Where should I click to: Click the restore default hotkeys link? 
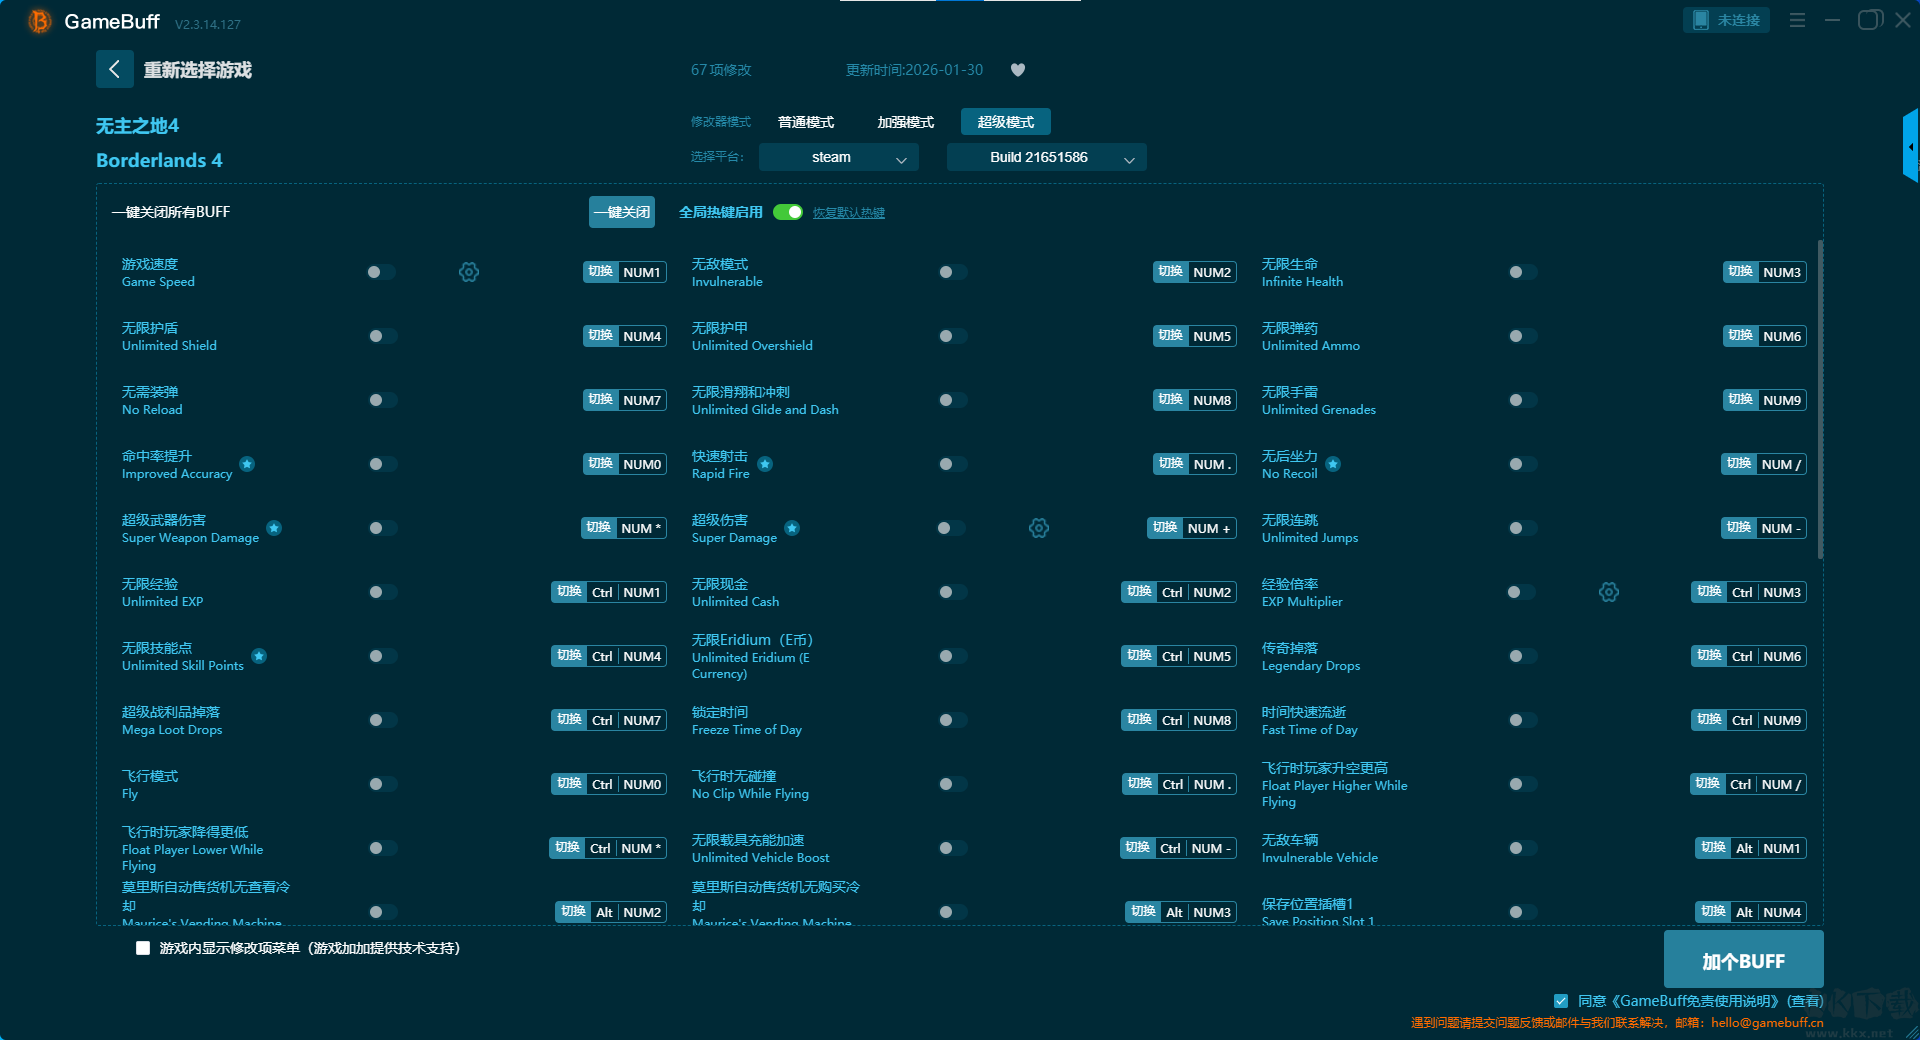[x=848, y=213]
